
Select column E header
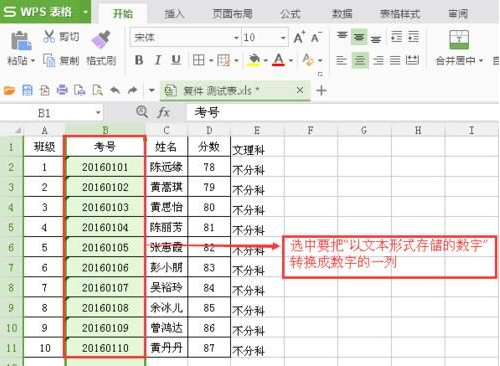point(257,130)
